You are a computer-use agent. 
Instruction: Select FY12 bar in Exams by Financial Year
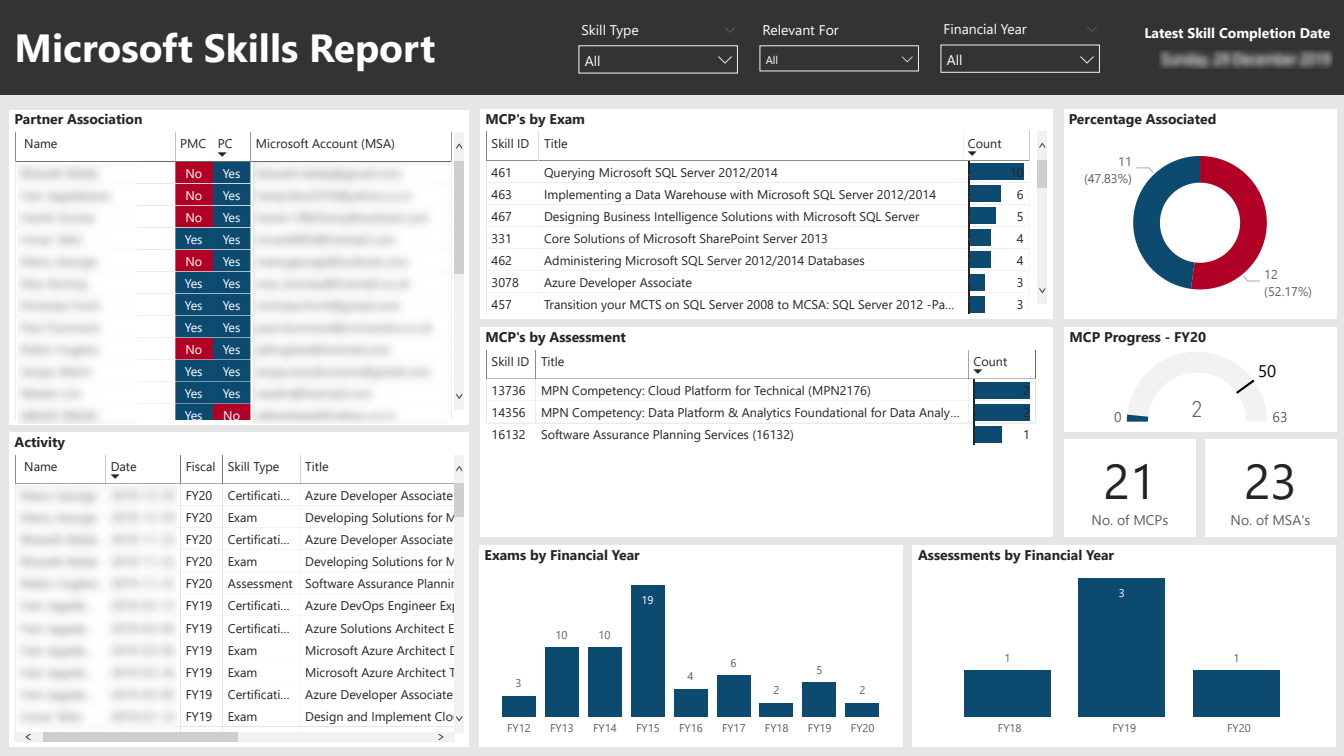[519, 707]
